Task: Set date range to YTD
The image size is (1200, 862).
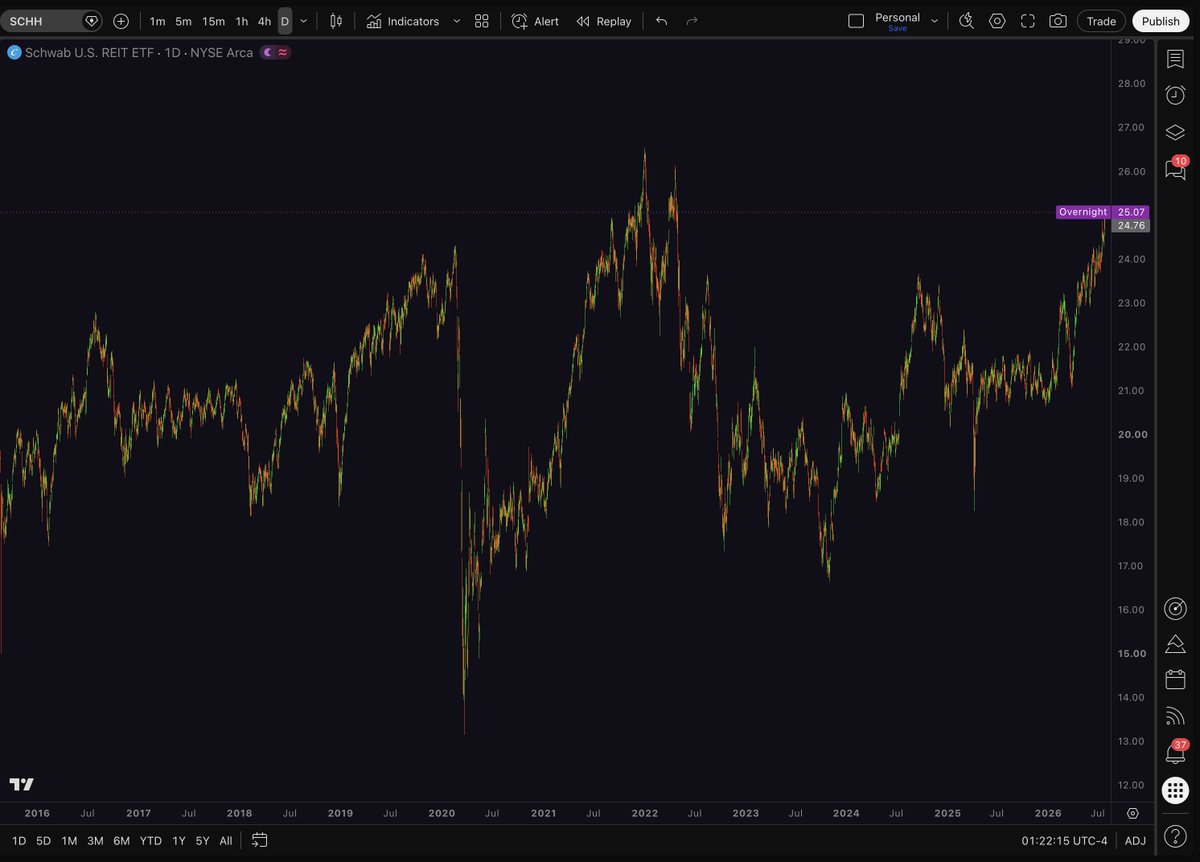Action: [x=151, y=841]
